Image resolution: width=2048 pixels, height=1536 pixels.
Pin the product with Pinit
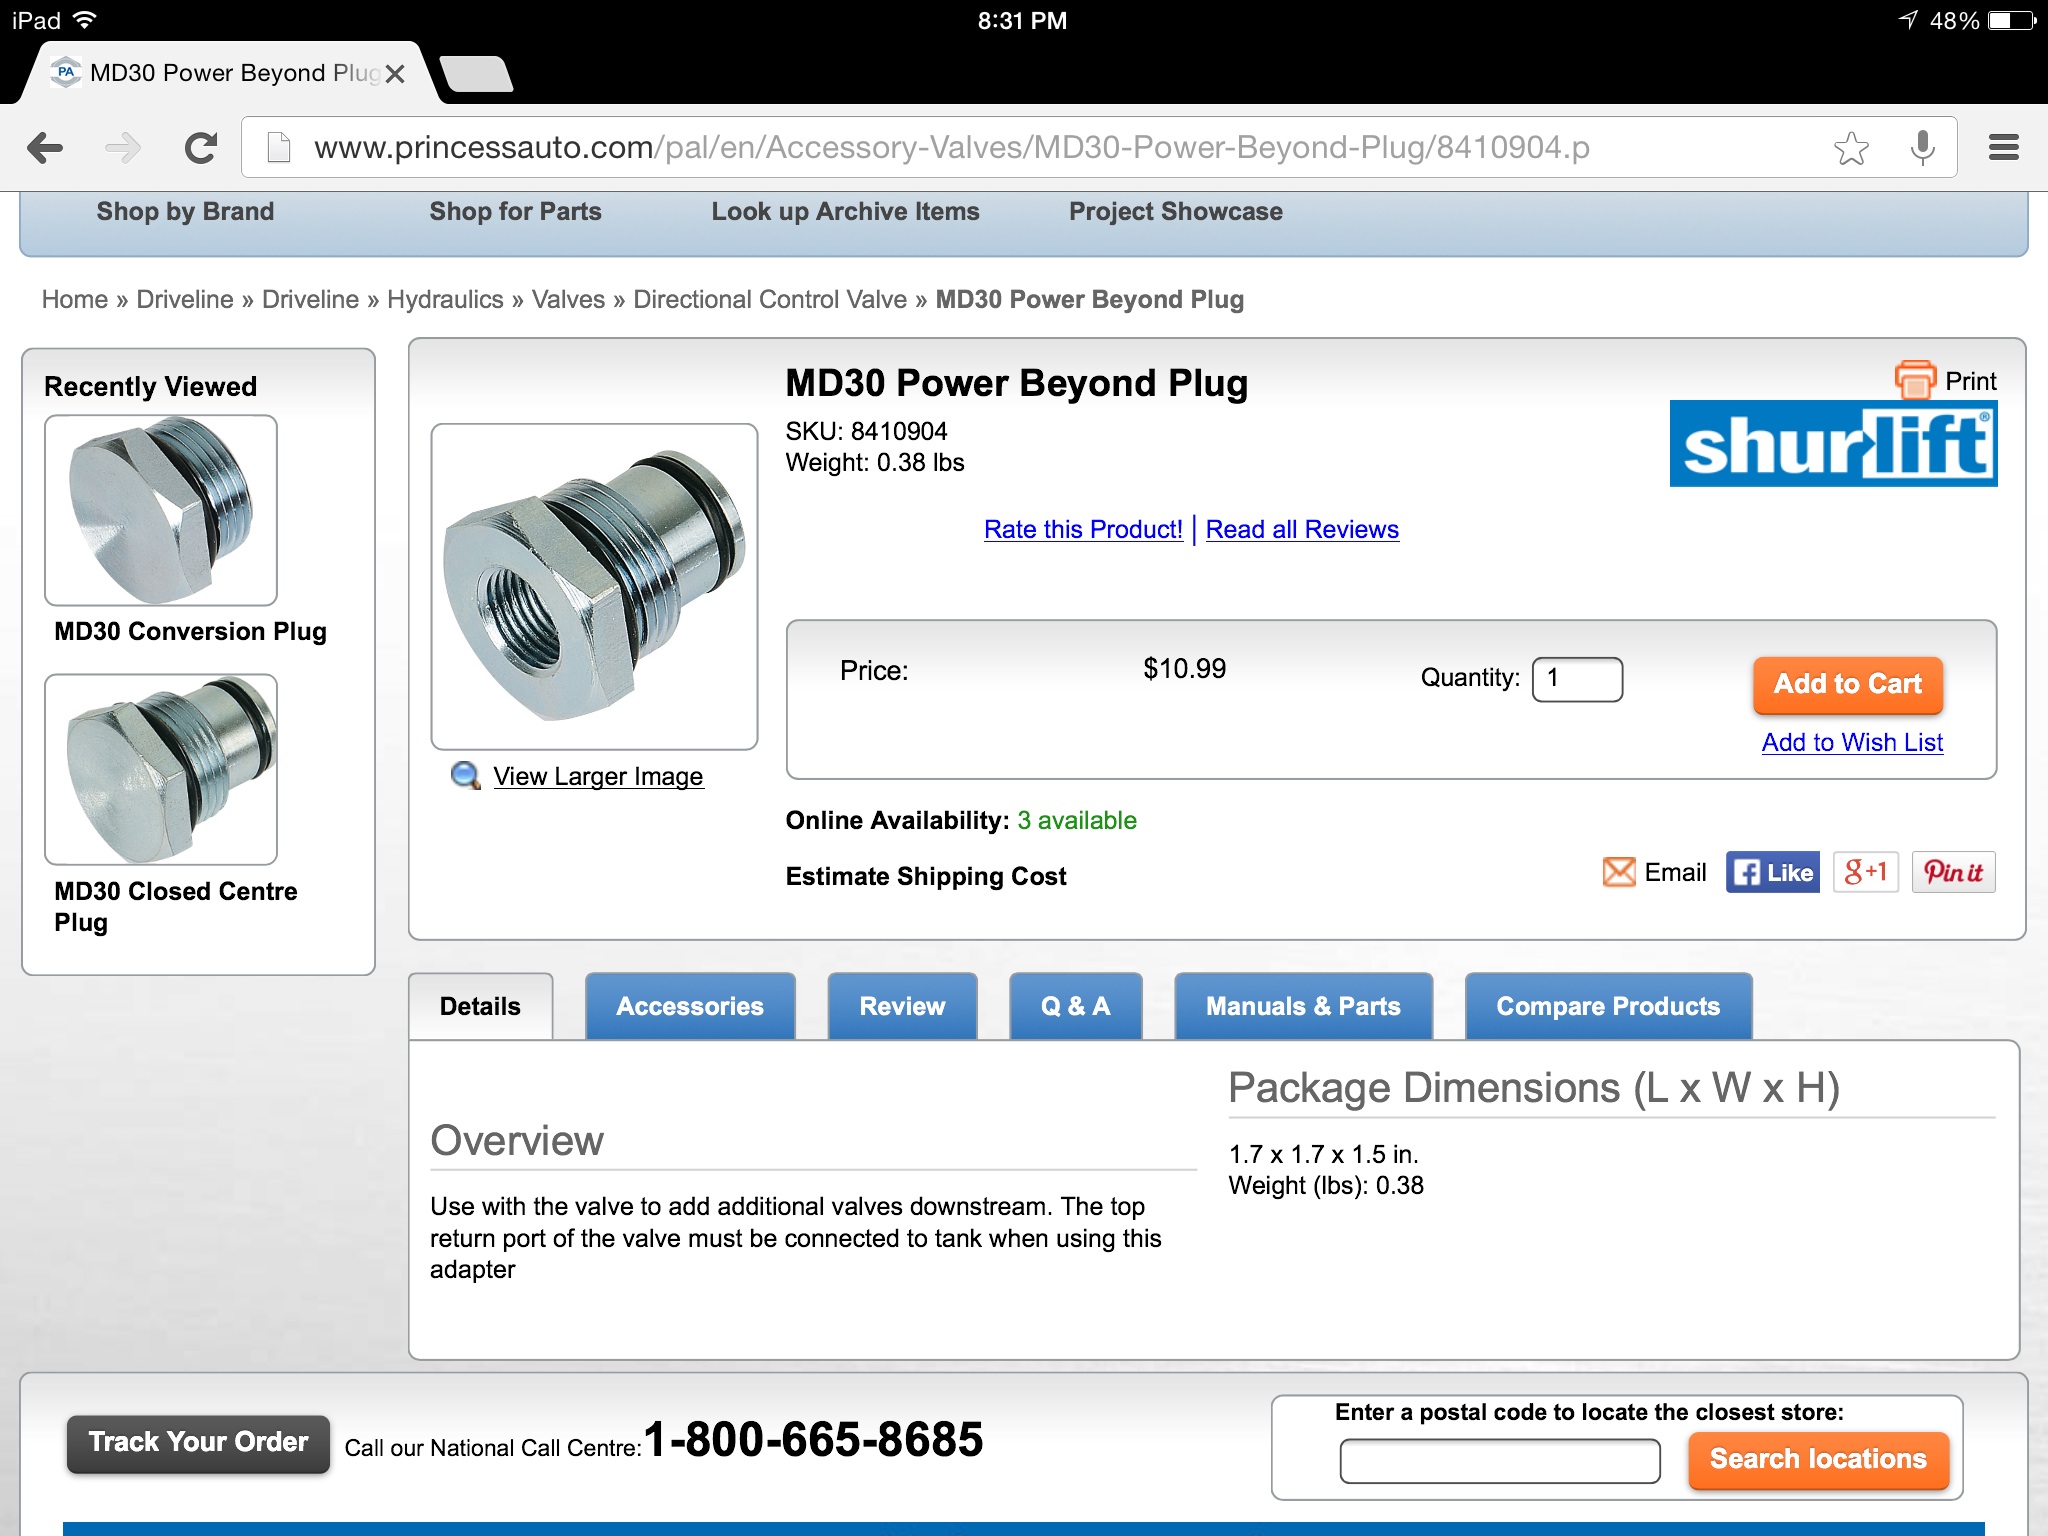pos(1953,872)
